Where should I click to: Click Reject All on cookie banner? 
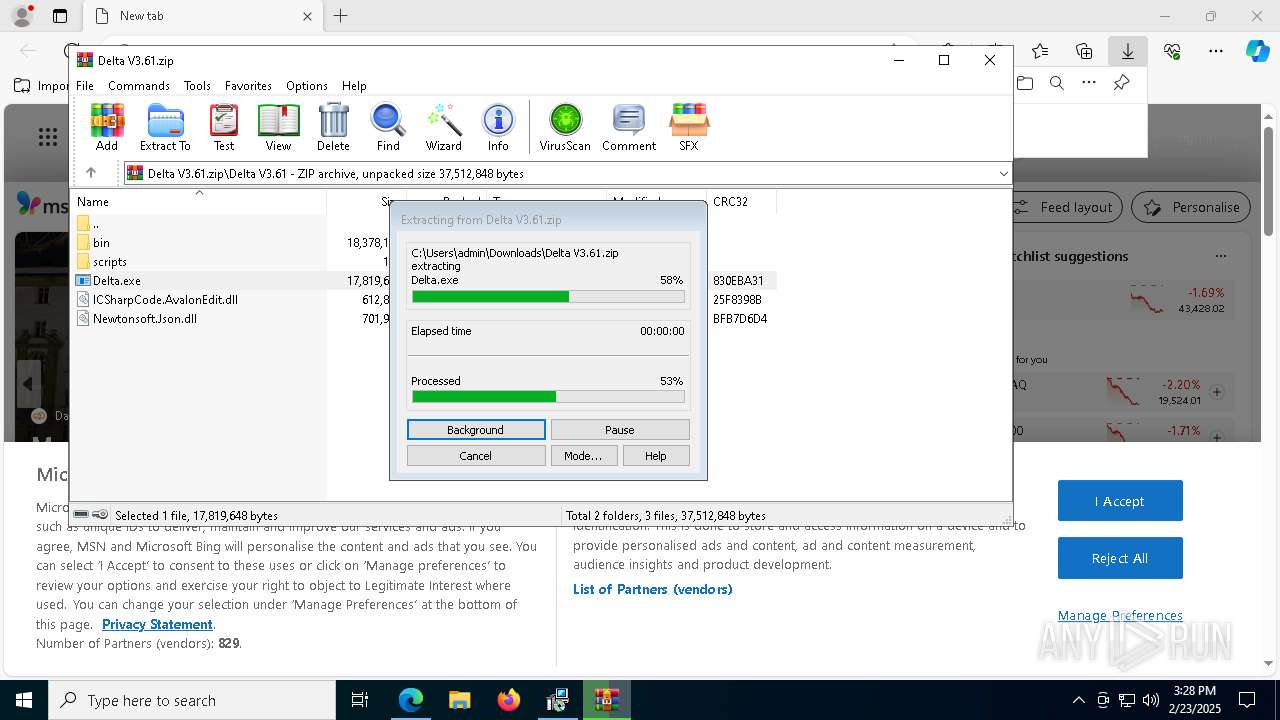1120,558
